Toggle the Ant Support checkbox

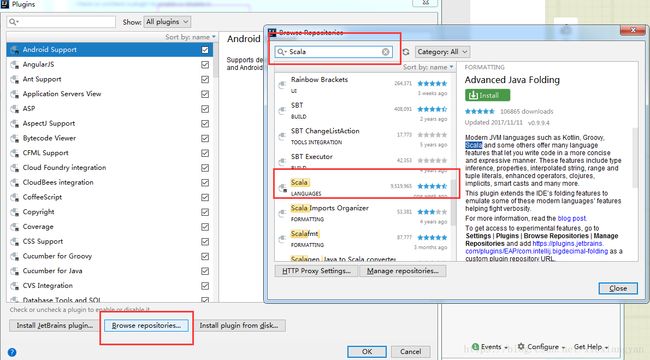(205, 79)
